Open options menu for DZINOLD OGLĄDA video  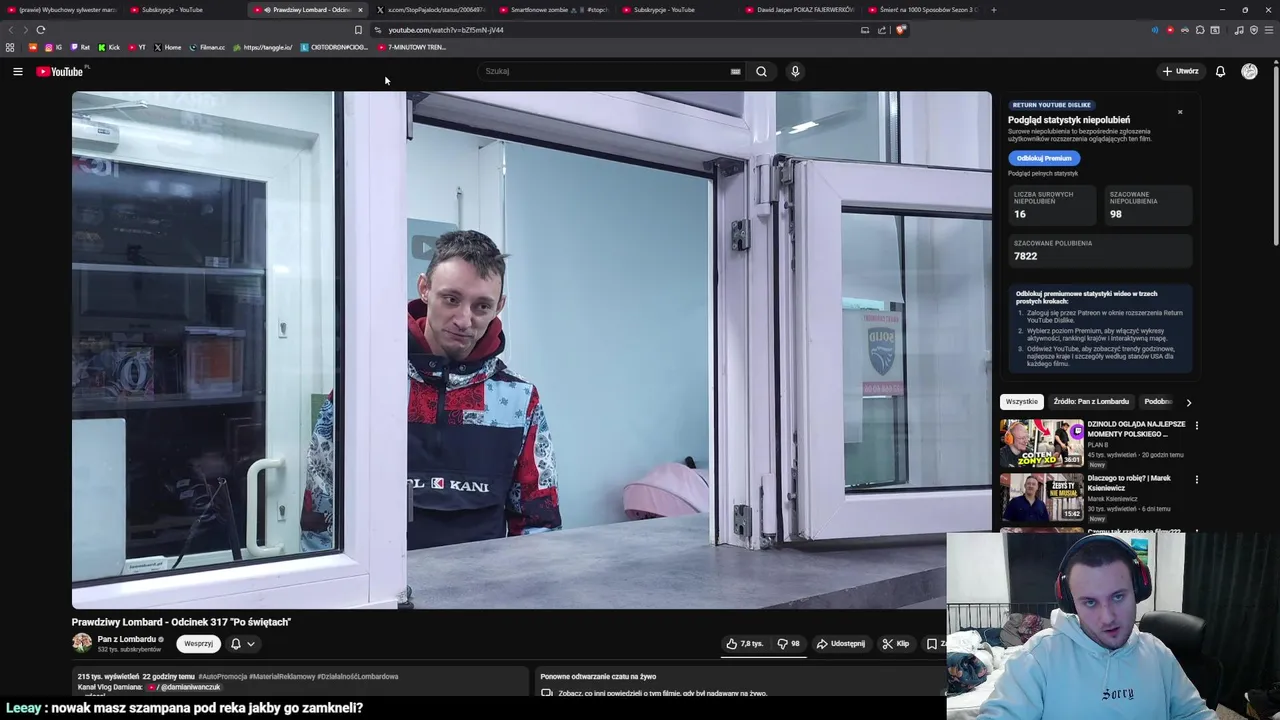pyautogui.click(x=1196, y=425)
